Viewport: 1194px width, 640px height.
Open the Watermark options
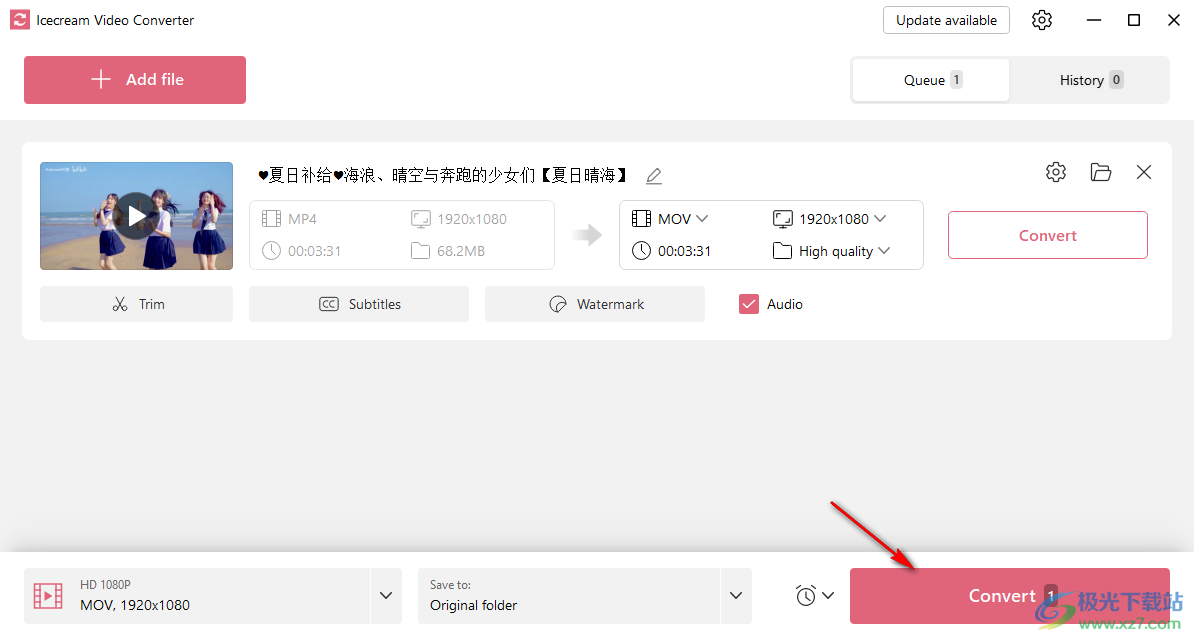pyautogui.click(x=595, y=304)
